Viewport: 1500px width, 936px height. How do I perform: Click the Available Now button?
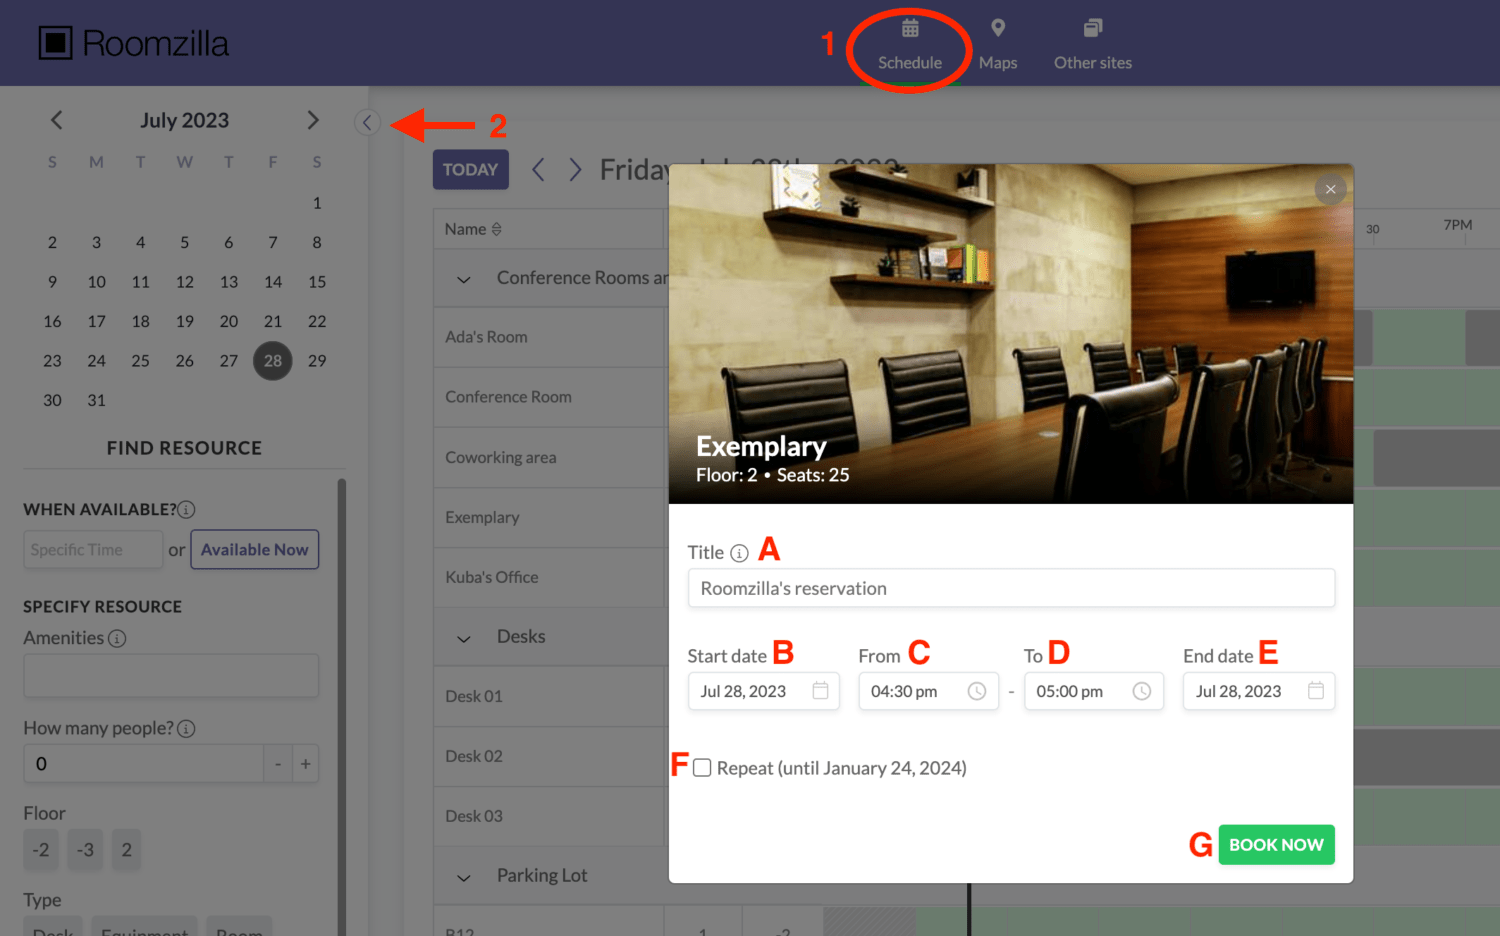(254, 549)
